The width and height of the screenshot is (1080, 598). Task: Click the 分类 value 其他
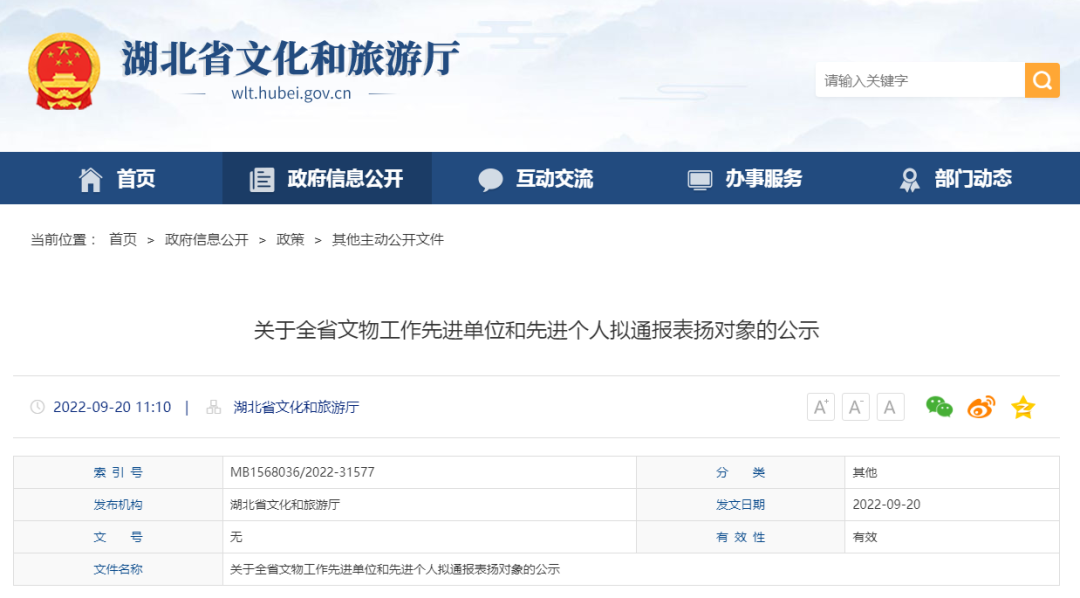point(865,472)
